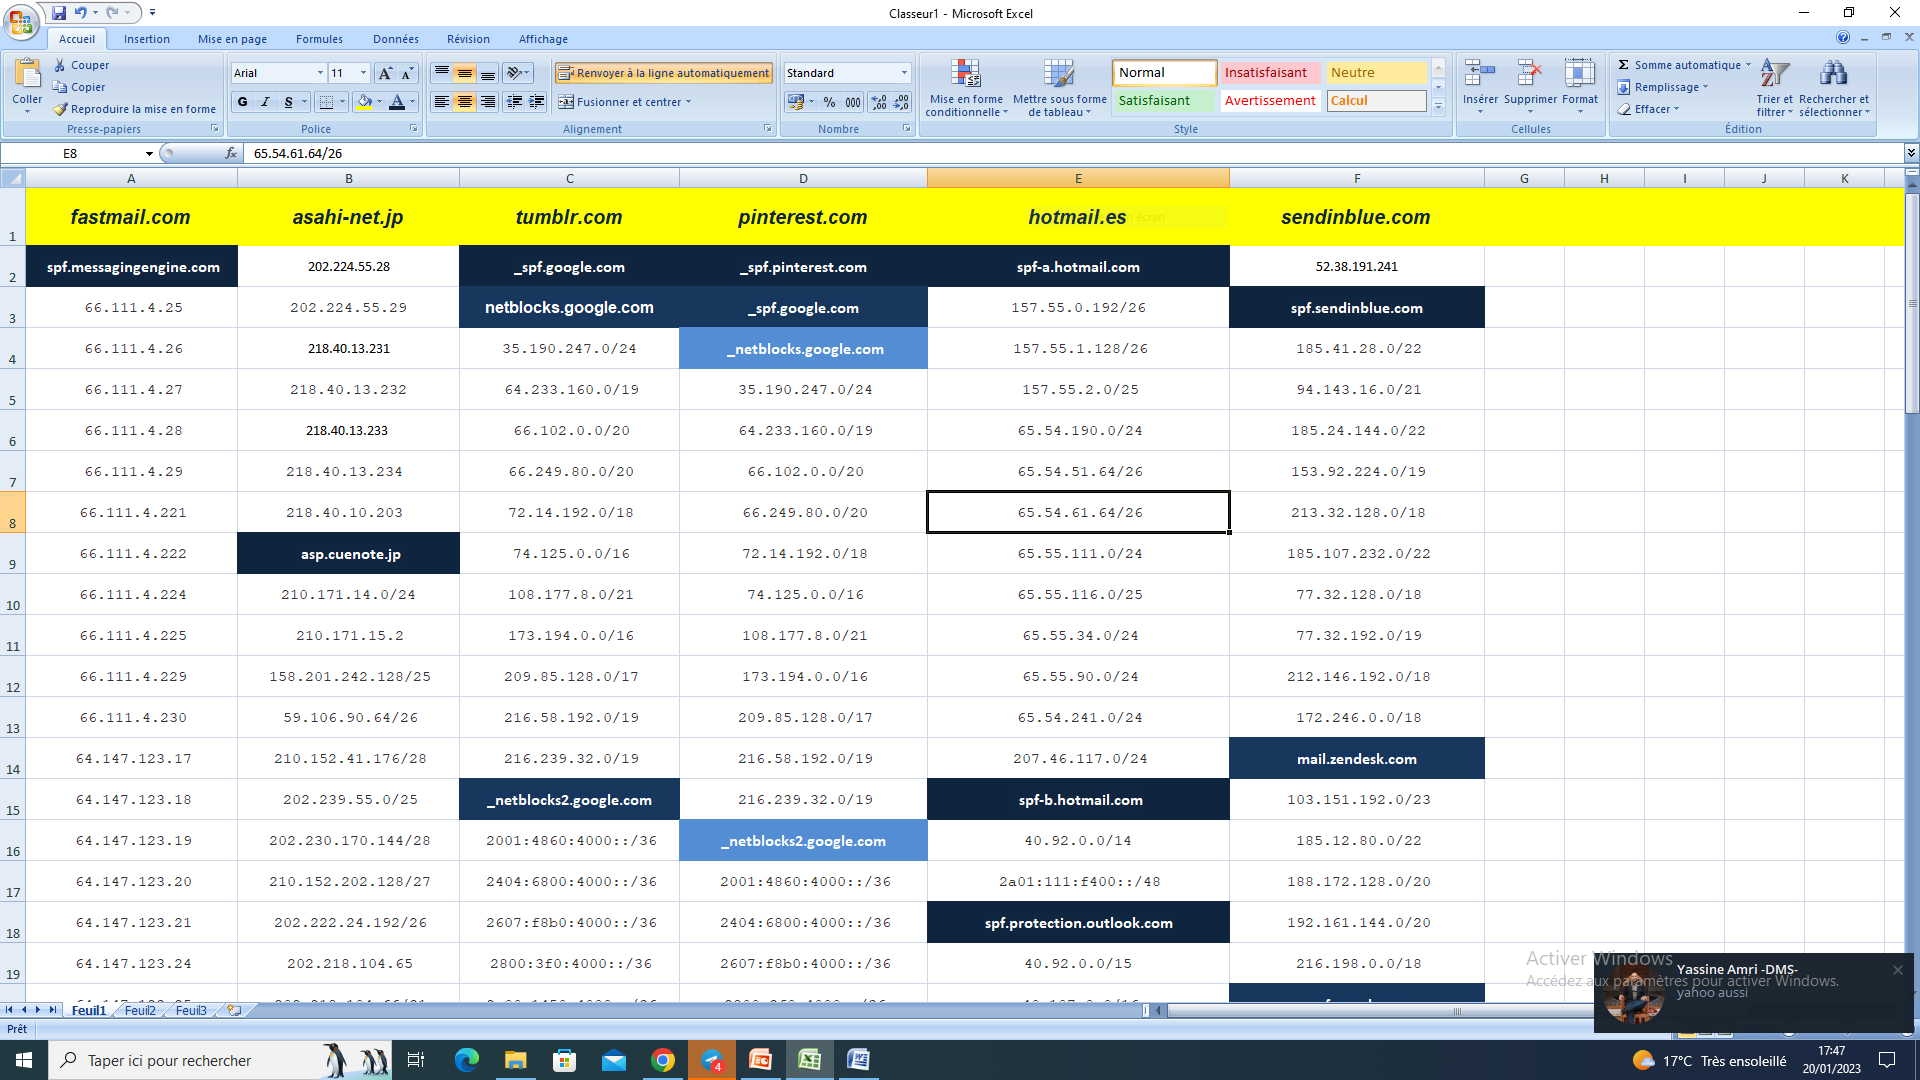Toggle Renvoyer à la ligne automatiquement
Screen dimensions: 1920x1080
pyautogui.click(x=664, y=73)
